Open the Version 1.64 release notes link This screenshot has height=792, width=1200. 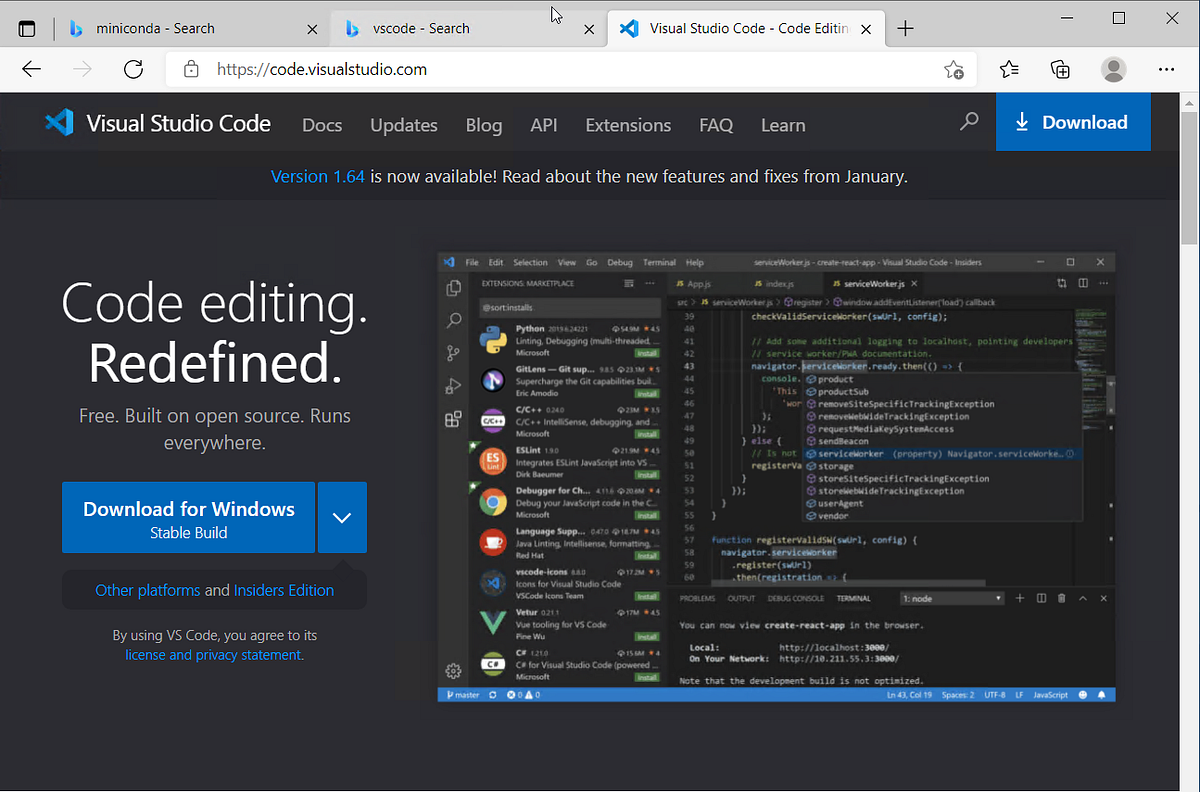pos(318,176)
